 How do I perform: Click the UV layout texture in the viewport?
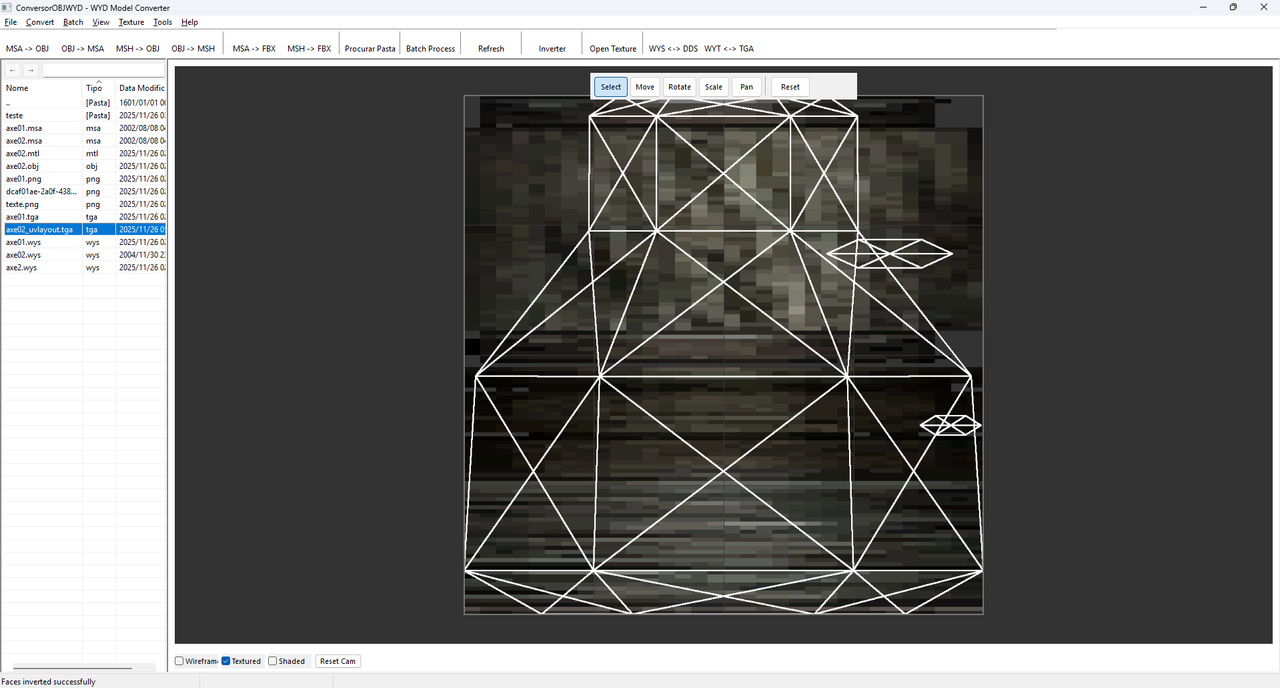(723, 355)
